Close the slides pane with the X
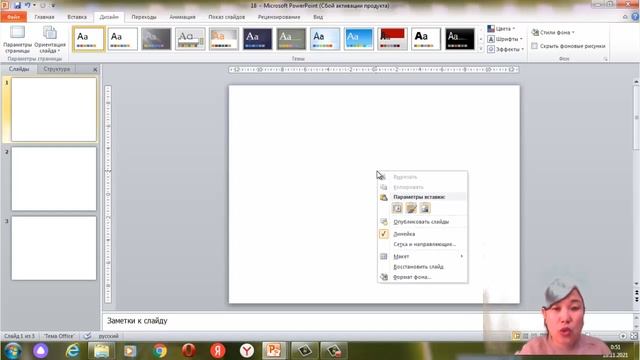 coord(95,69)
